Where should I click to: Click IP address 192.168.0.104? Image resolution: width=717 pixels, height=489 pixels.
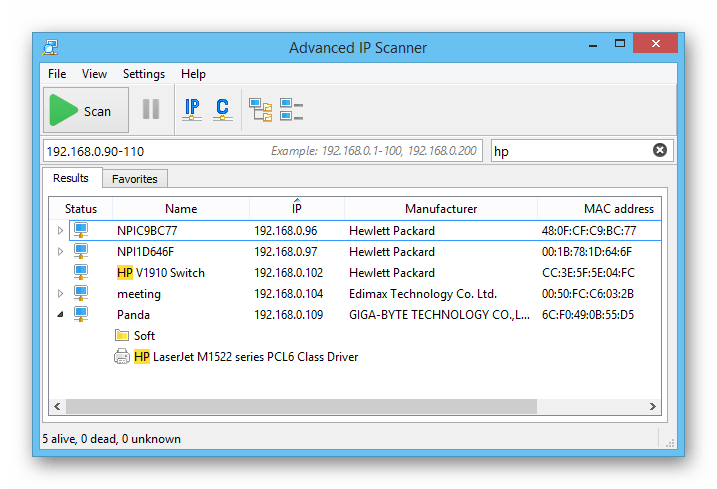point(289,294)
